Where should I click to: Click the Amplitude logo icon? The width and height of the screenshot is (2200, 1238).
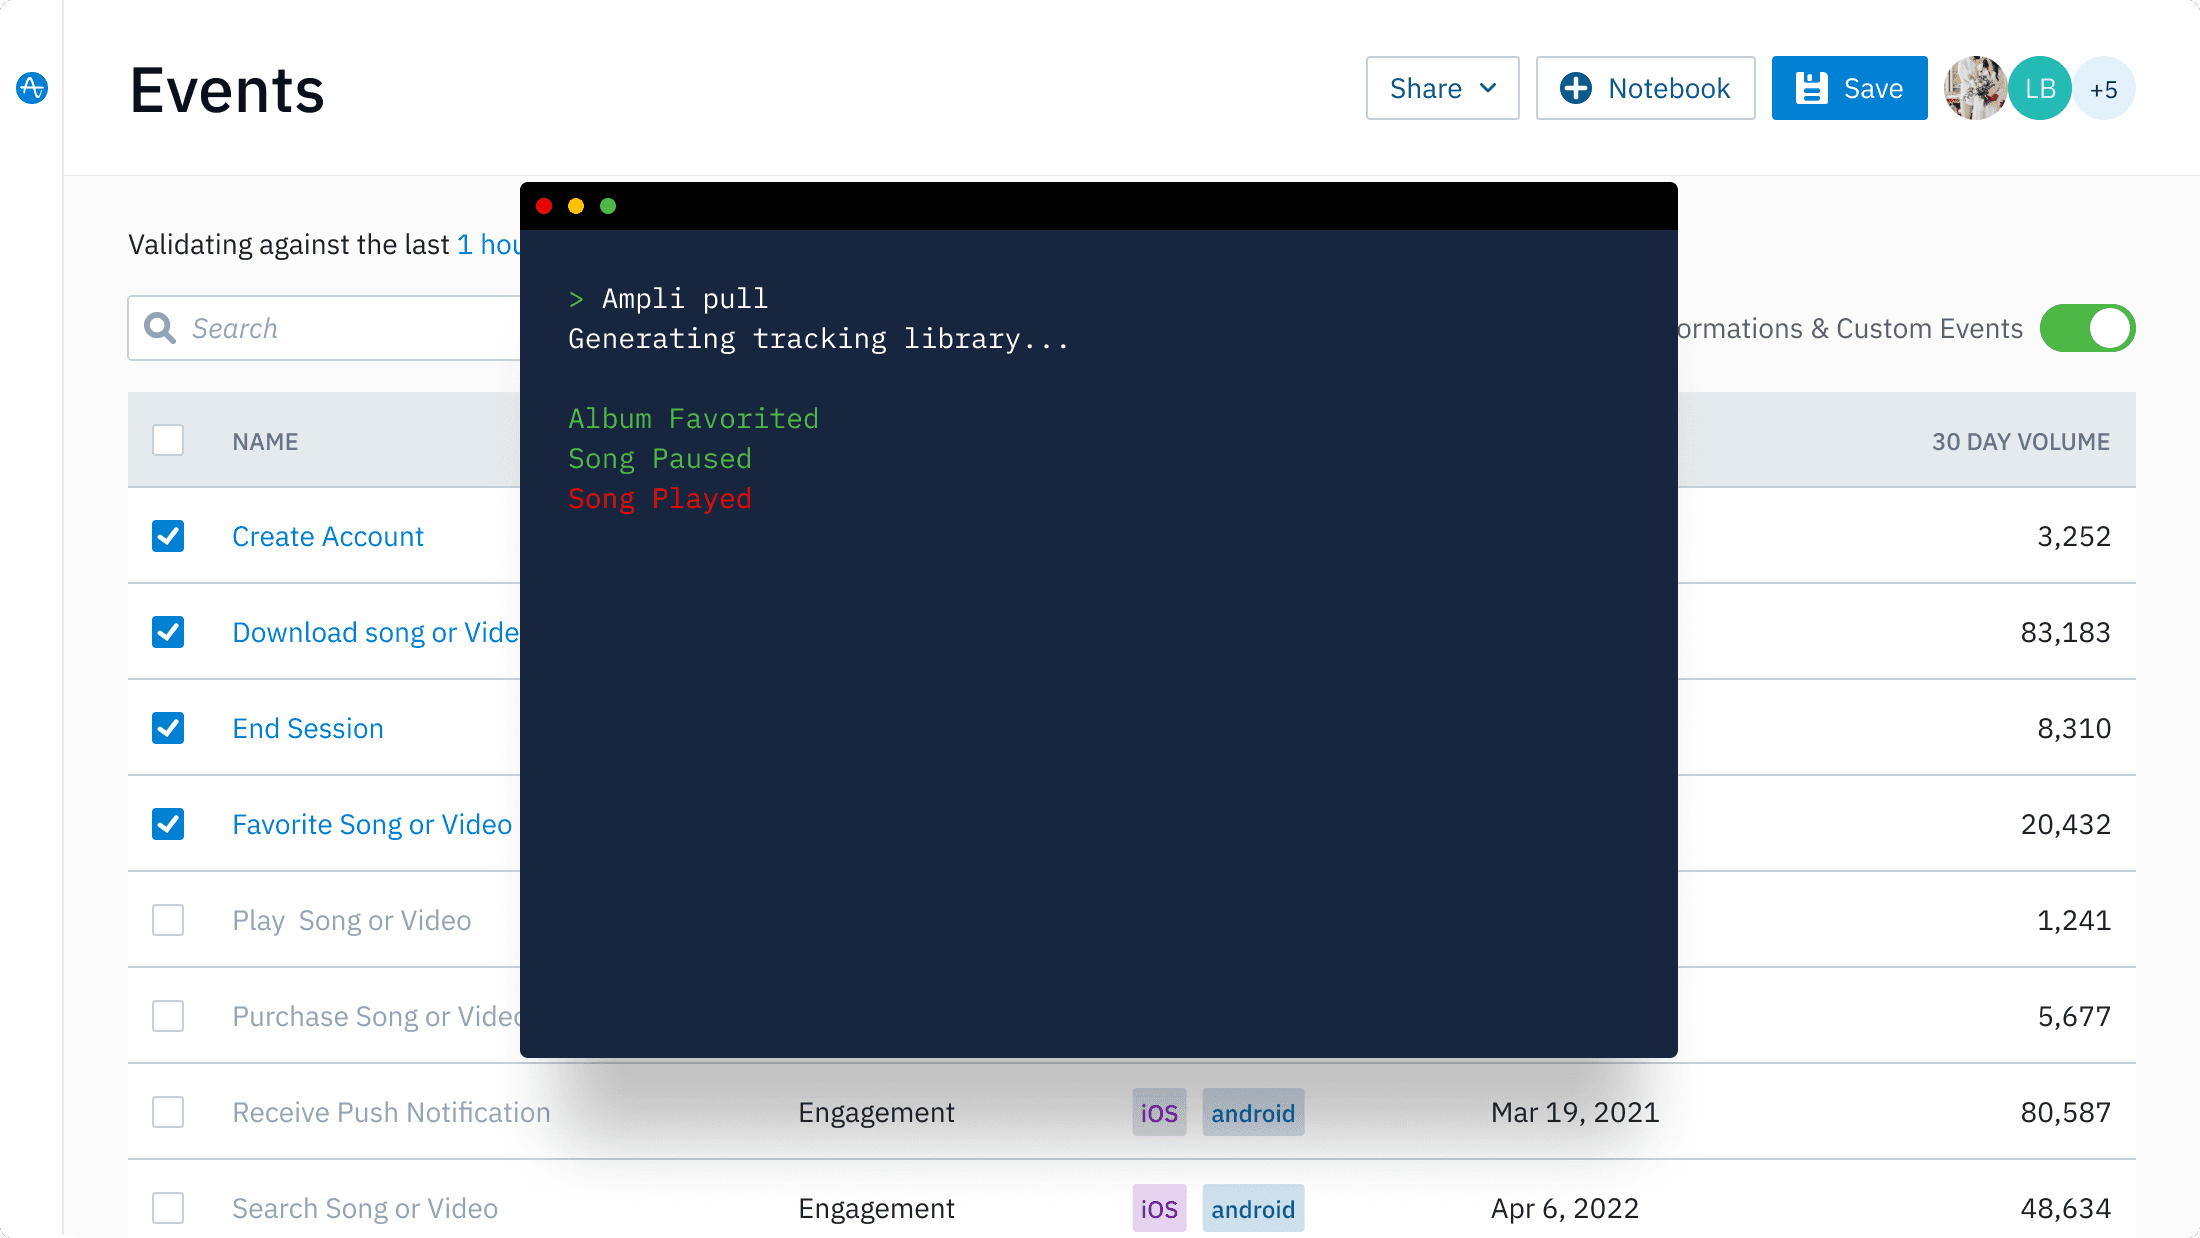click(33, 88)
